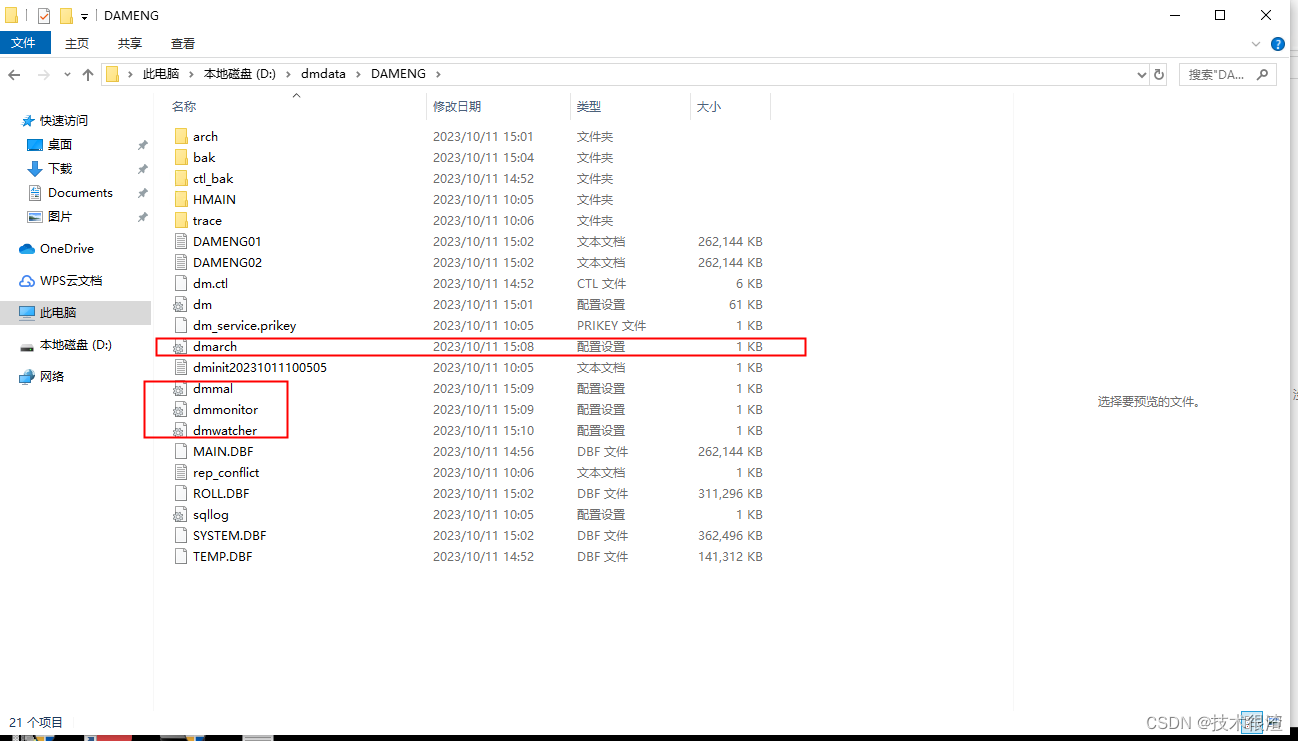Image resolution: width=1298 pixels, height=741 pixels.
Task: Open the Quick Access Toolbar customize dropdown
Action: 85,16
